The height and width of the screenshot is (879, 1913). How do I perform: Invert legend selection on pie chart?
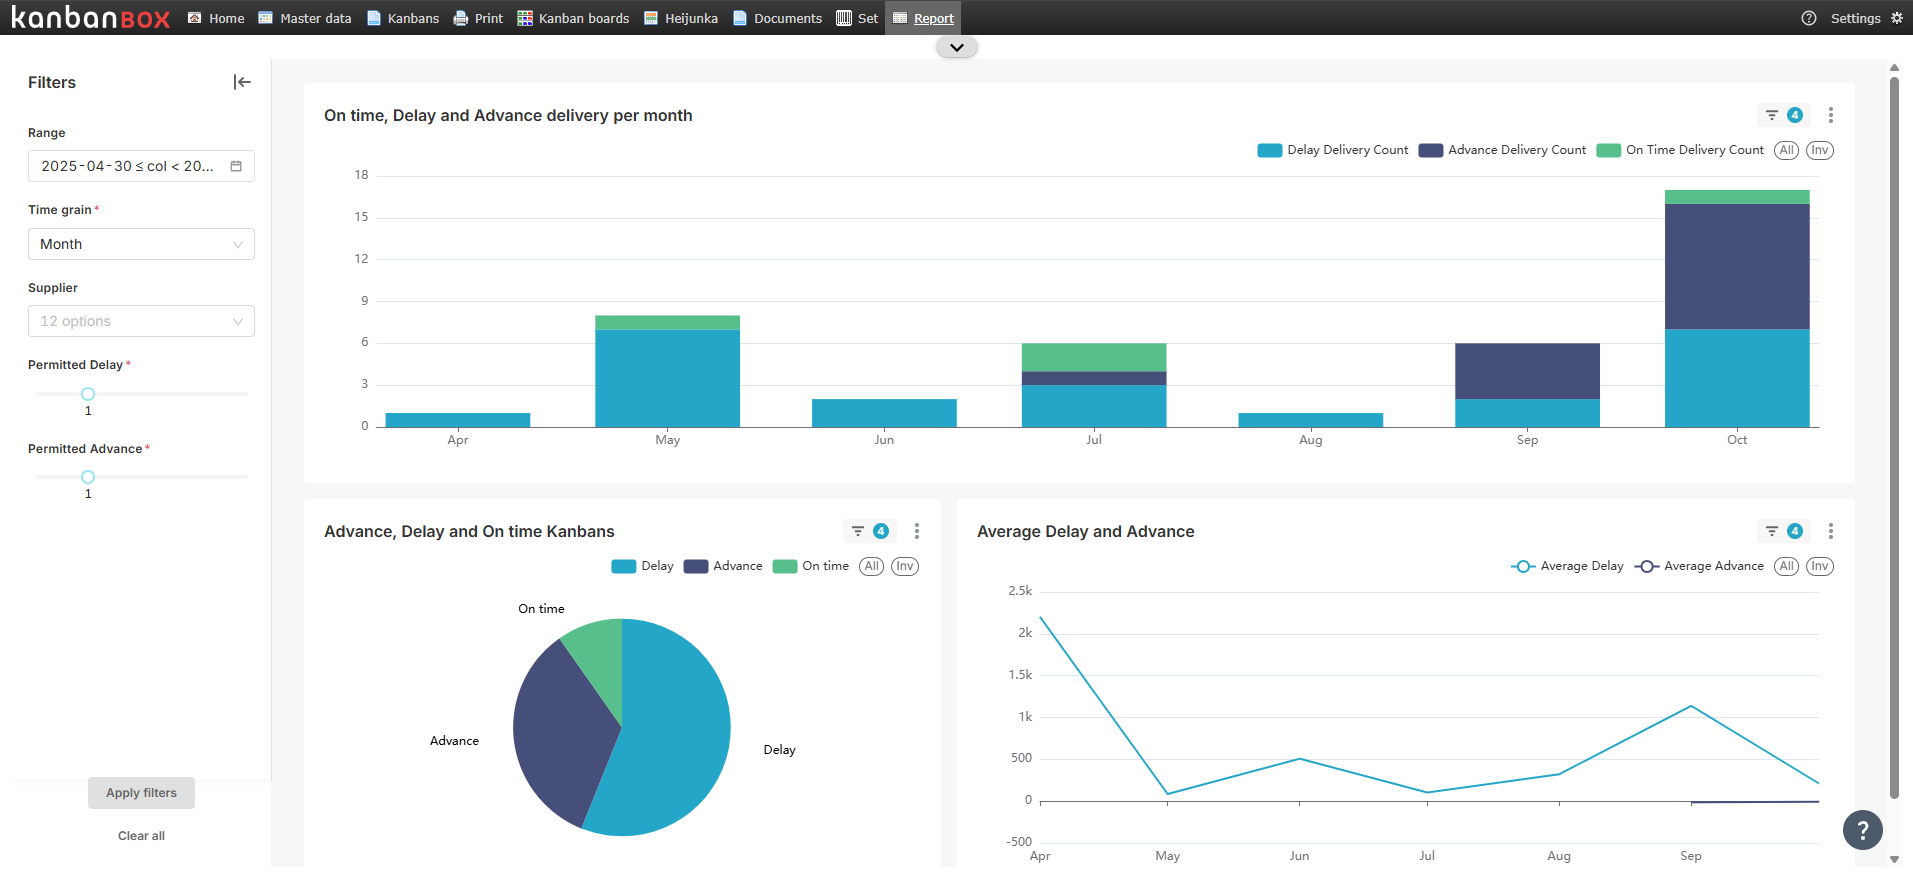coord(904,566)
